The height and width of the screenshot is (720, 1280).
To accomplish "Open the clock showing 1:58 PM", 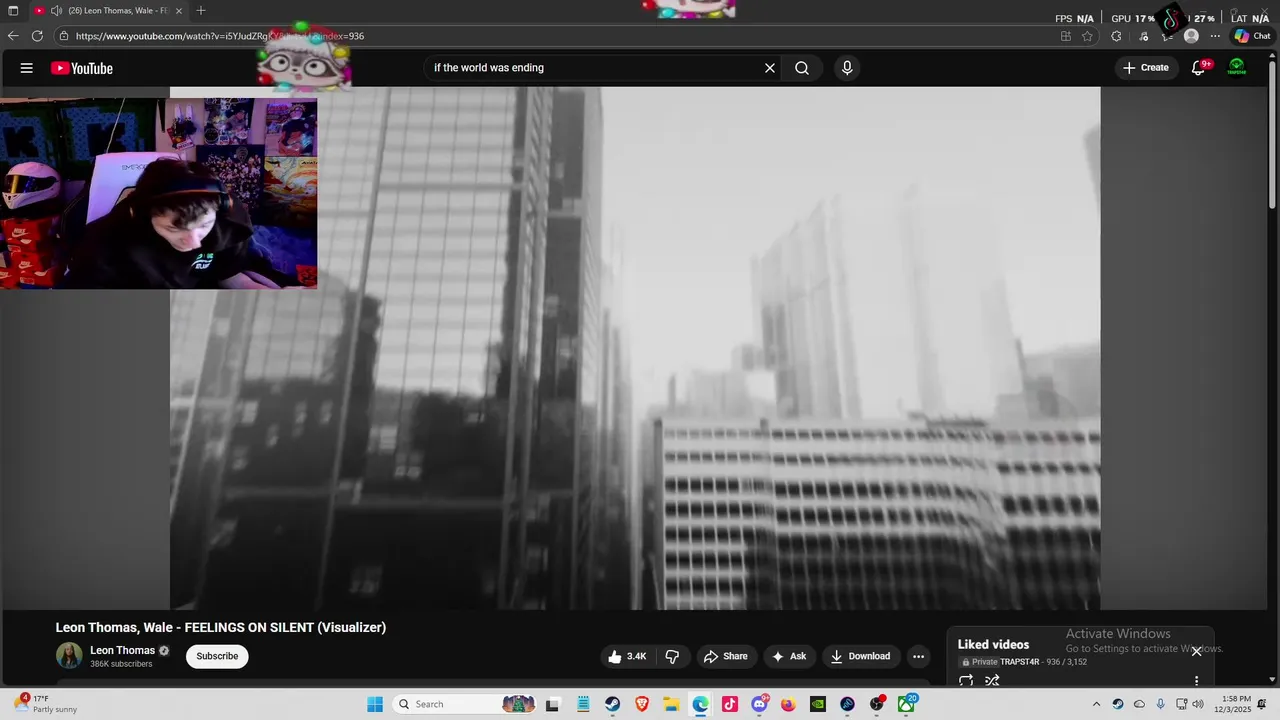I will pyautogui.click(x=1232, y=704).
